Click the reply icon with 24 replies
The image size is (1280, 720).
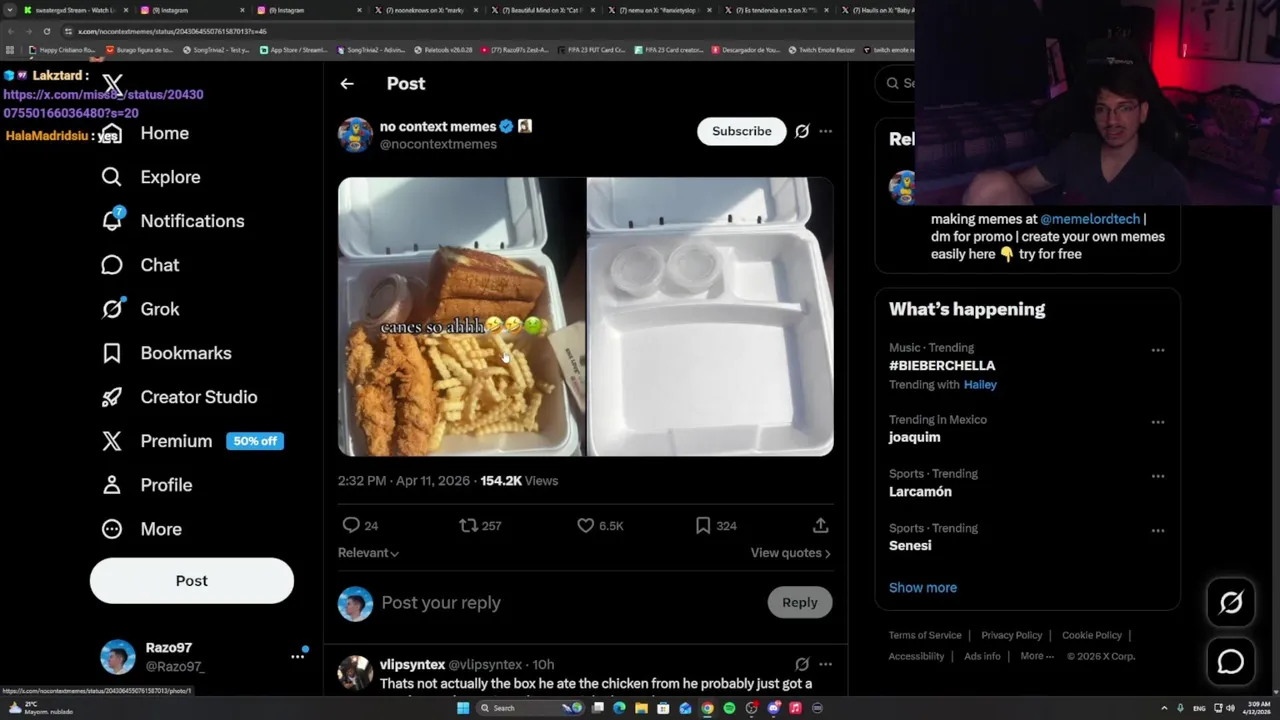[x=351, y=525]
